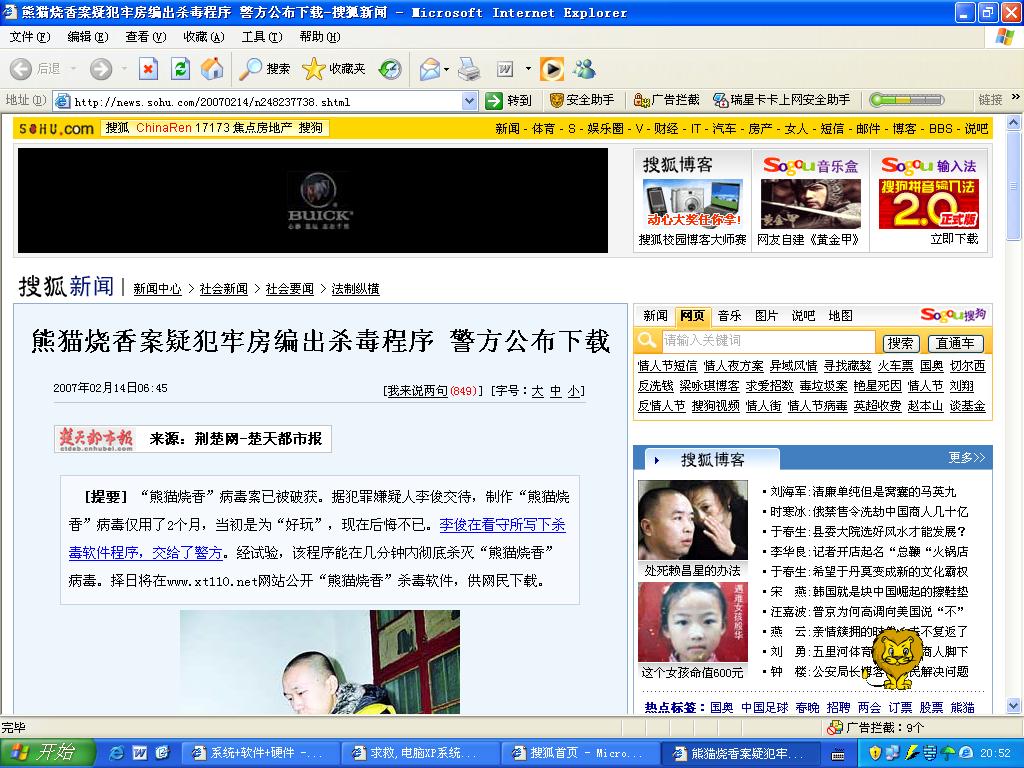Click the Sogou search magnifier icon
1024x768 pixels.
click(x=647, y=340)
